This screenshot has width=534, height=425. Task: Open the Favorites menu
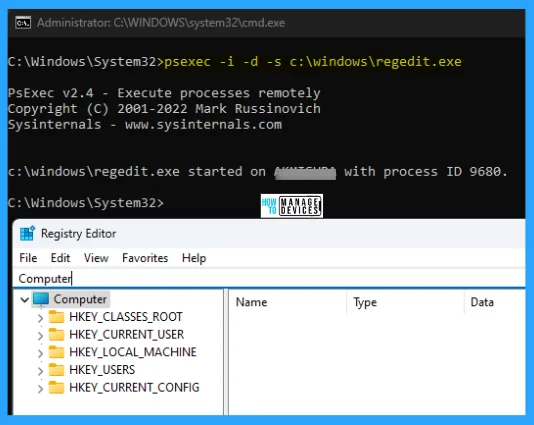tap(145, 258)
